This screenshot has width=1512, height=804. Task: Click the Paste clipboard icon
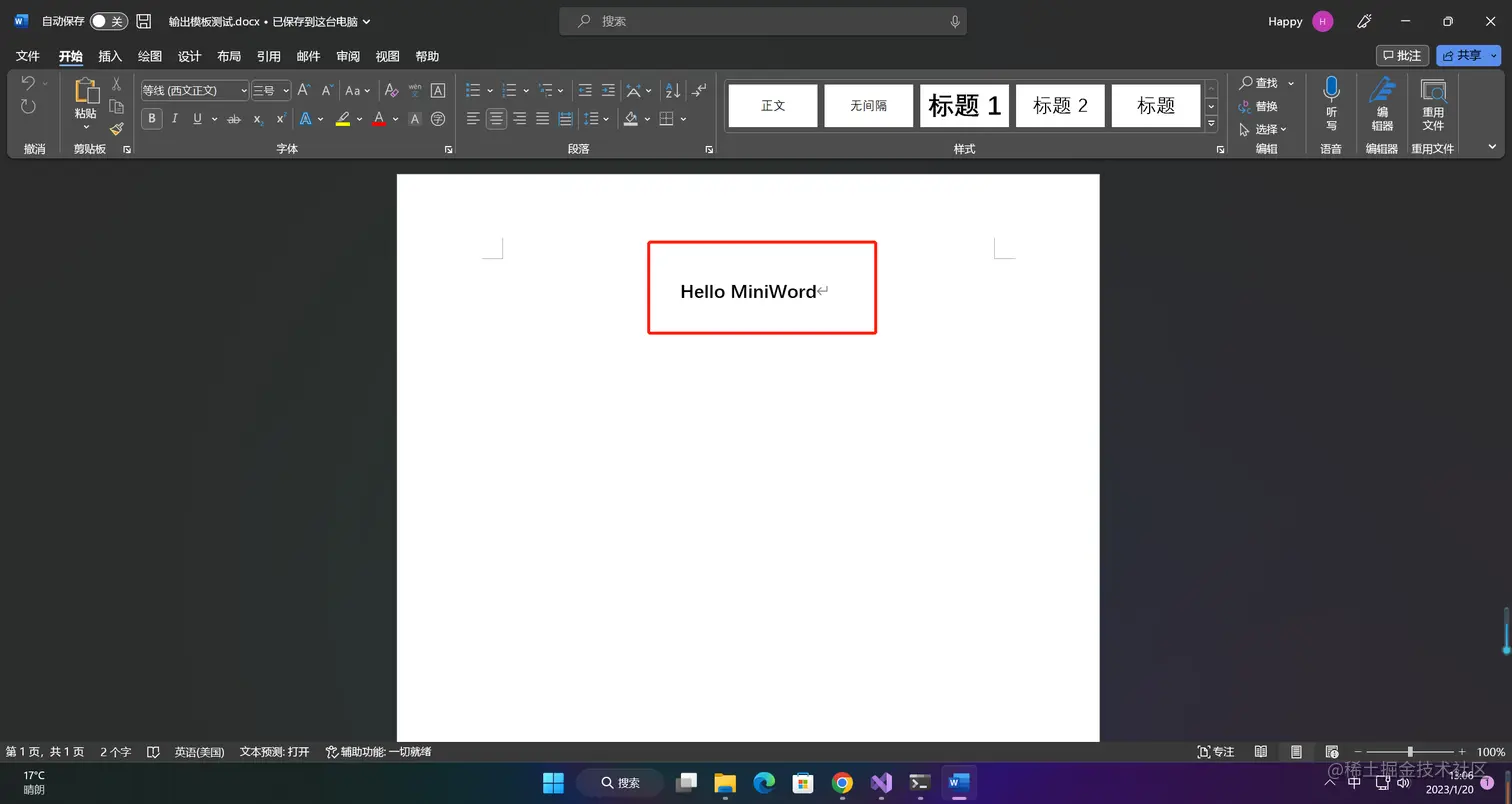86,91
